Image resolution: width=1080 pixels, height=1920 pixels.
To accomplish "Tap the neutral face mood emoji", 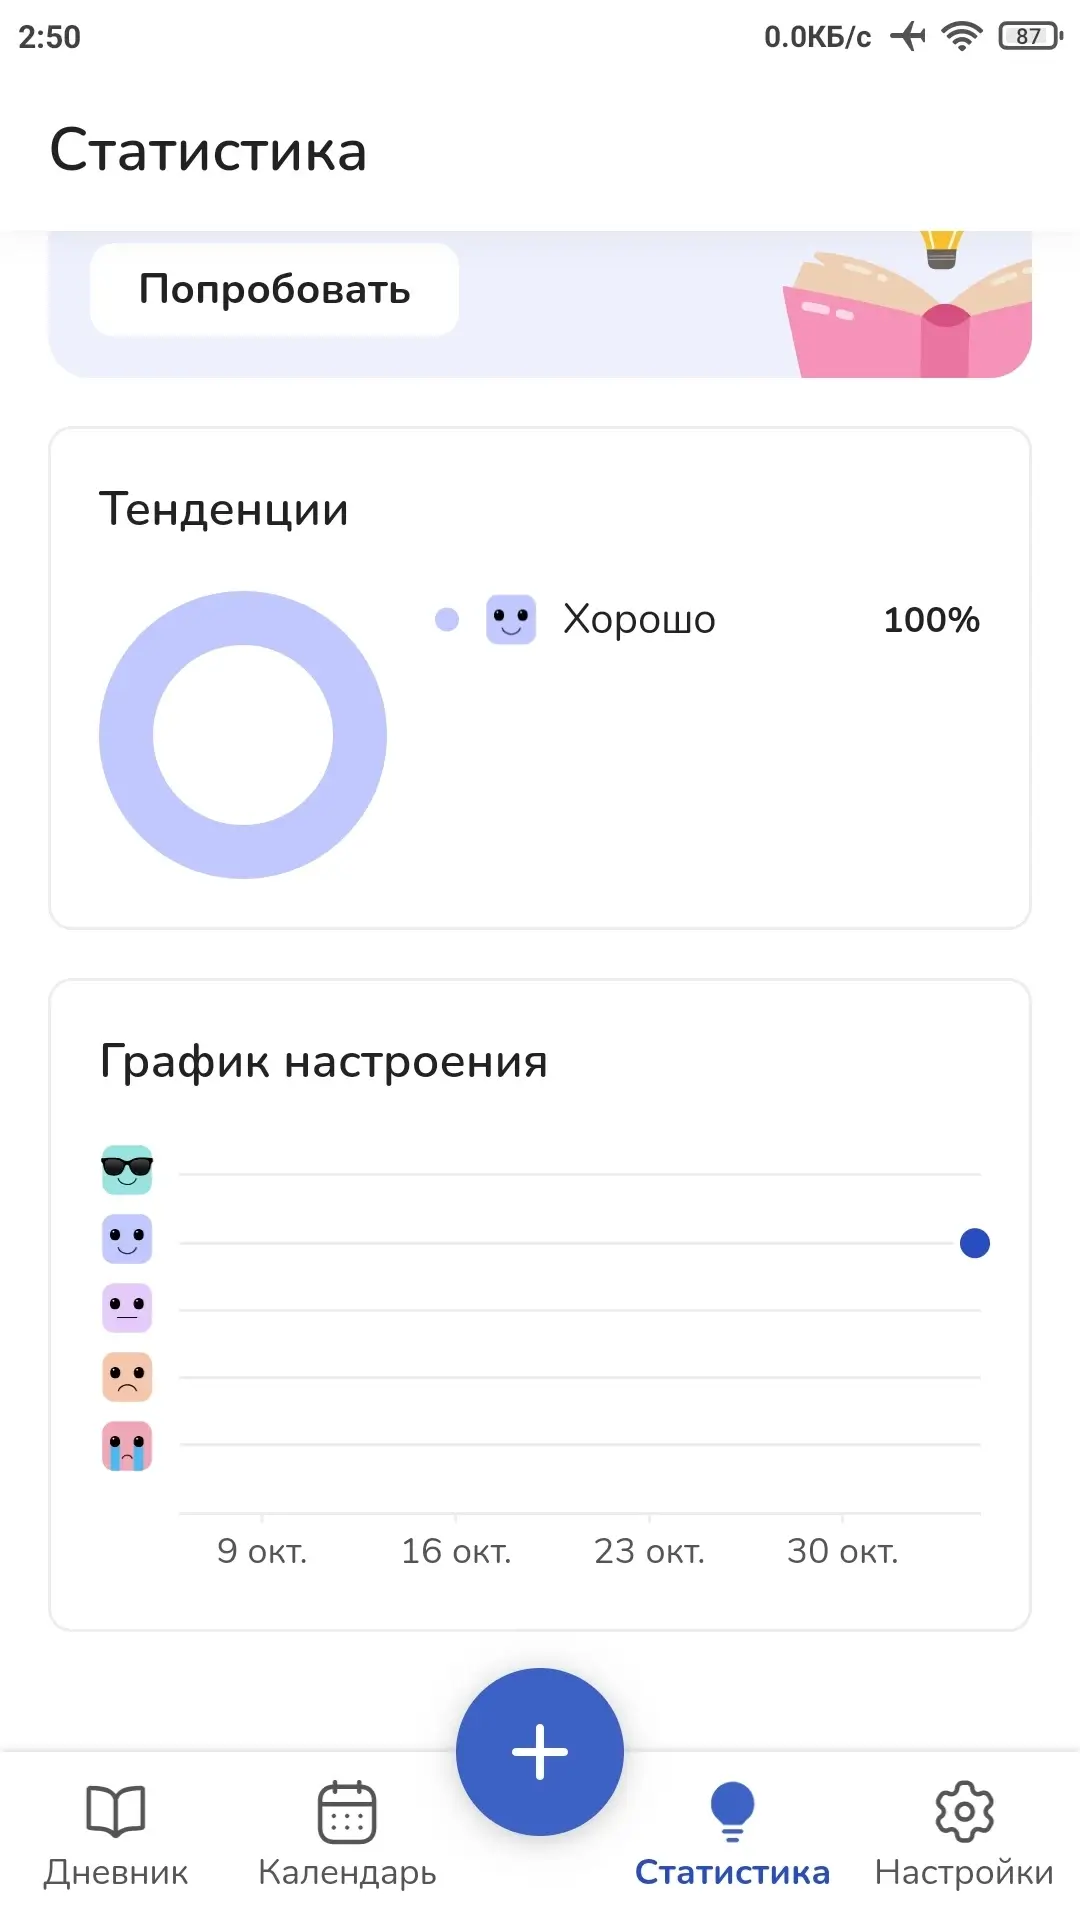I will (x=127, y=1308).
